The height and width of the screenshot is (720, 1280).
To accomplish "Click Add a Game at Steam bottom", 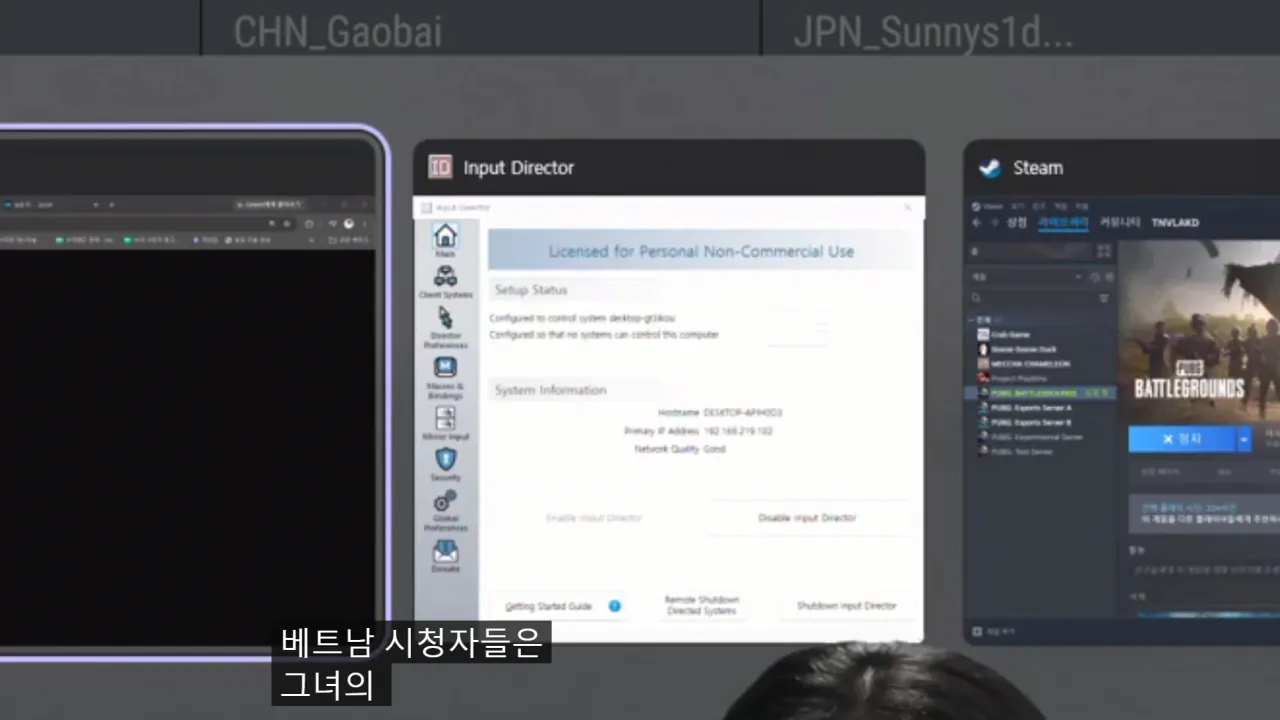I will point(993,632).
